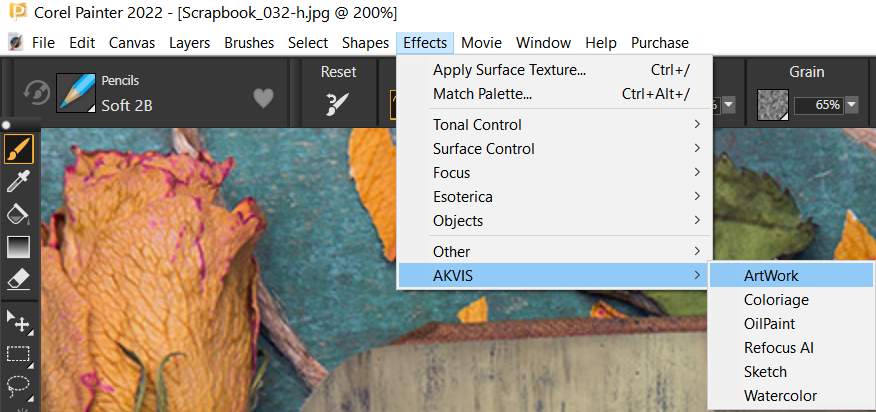Open the Movie menu
This screenshot has width=876, height=412.
point(482,43)
